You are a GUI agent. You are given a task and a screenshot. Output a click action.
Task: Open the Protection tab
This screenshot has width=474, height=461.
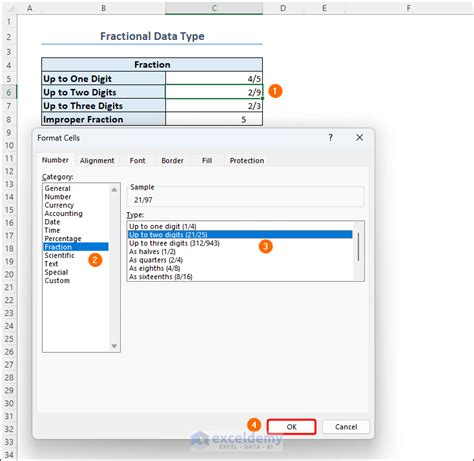[x=247, y=160]
